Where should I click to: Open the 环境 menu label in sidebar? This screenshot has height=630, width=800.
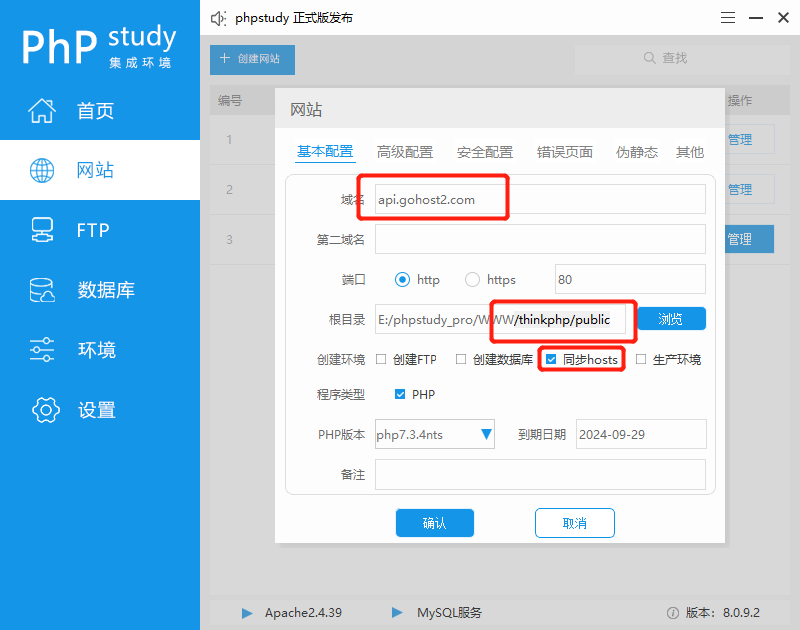click(x=97, y=350)
